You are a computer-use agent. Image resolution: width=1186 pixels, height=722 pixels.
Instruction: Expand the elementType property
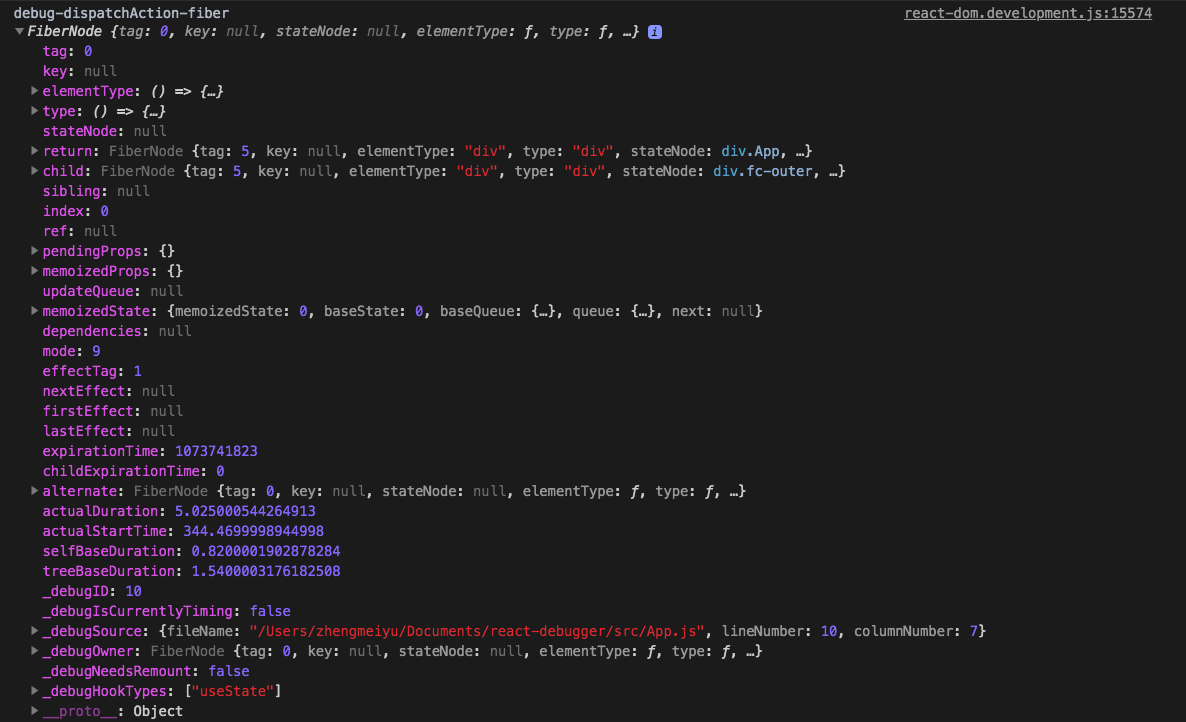coord(35,91)
